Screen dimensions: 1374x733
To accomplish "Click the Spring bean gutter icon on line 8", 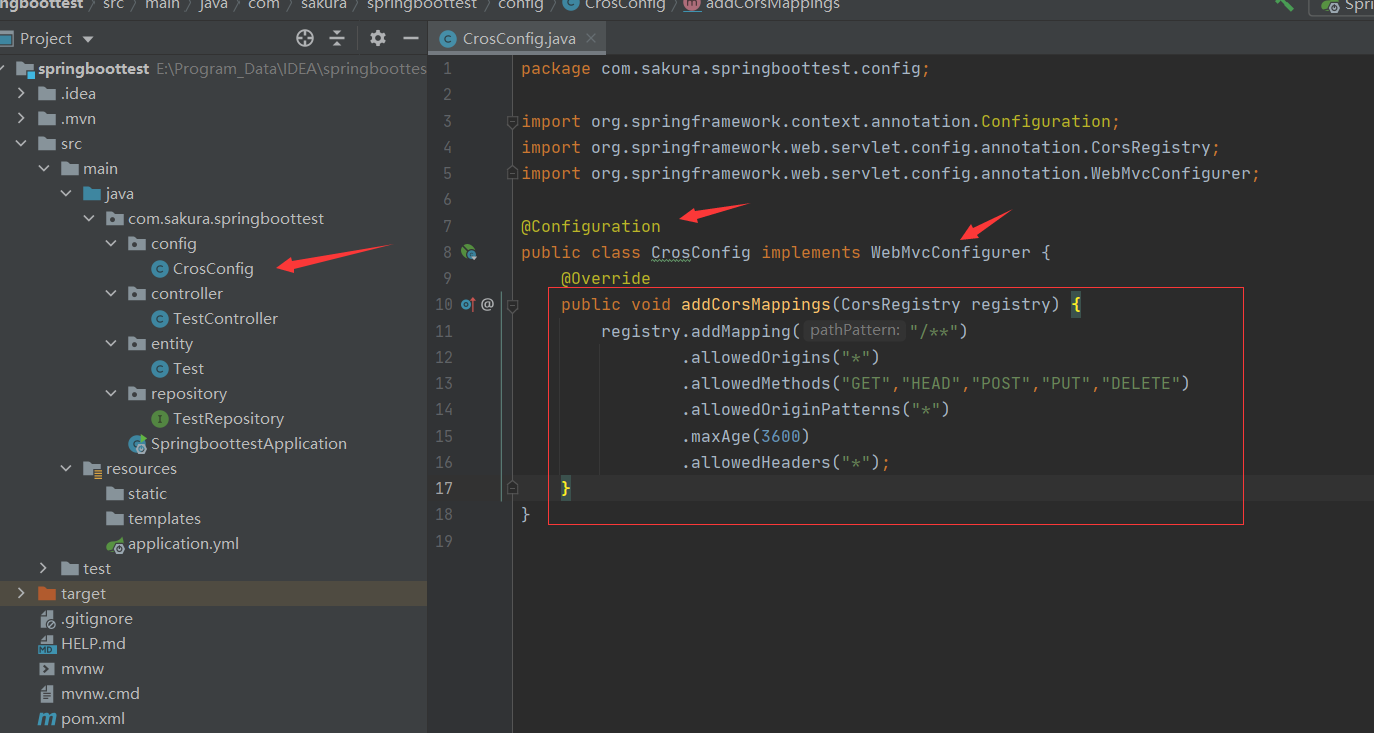I will [468, 252].
